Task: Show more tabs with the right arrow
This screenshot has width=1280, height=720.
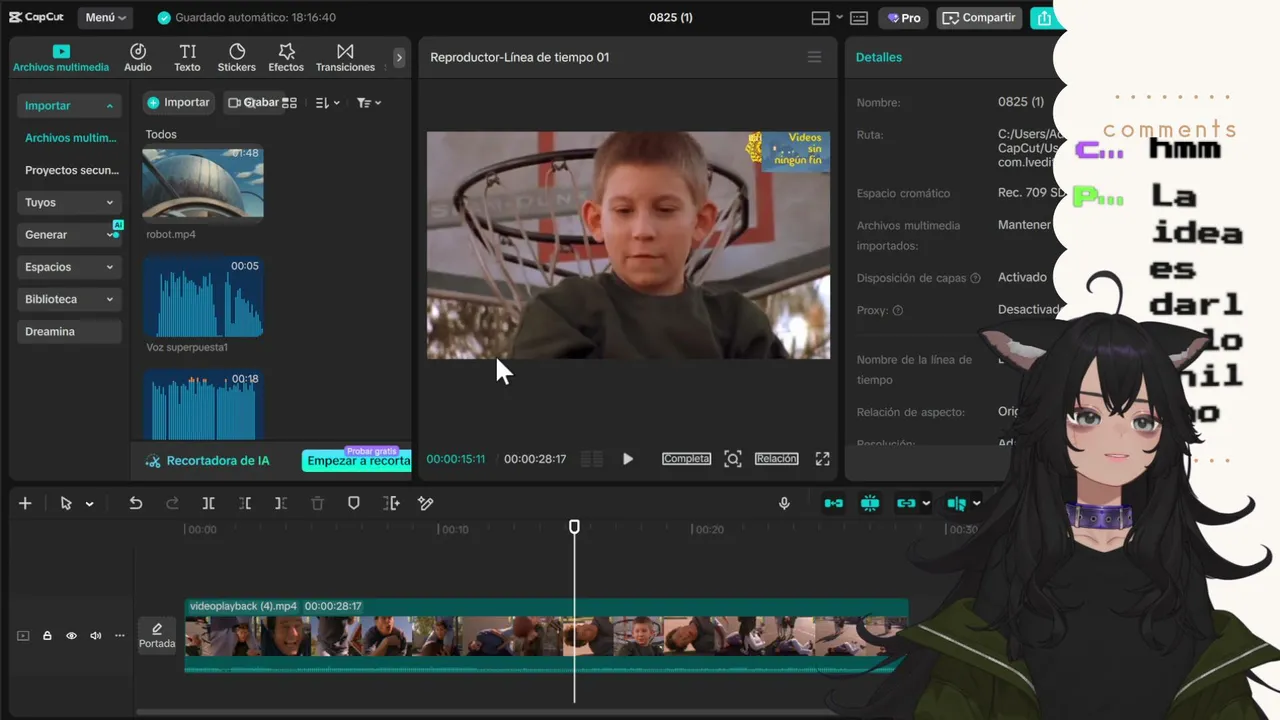Action: (399, 58)
